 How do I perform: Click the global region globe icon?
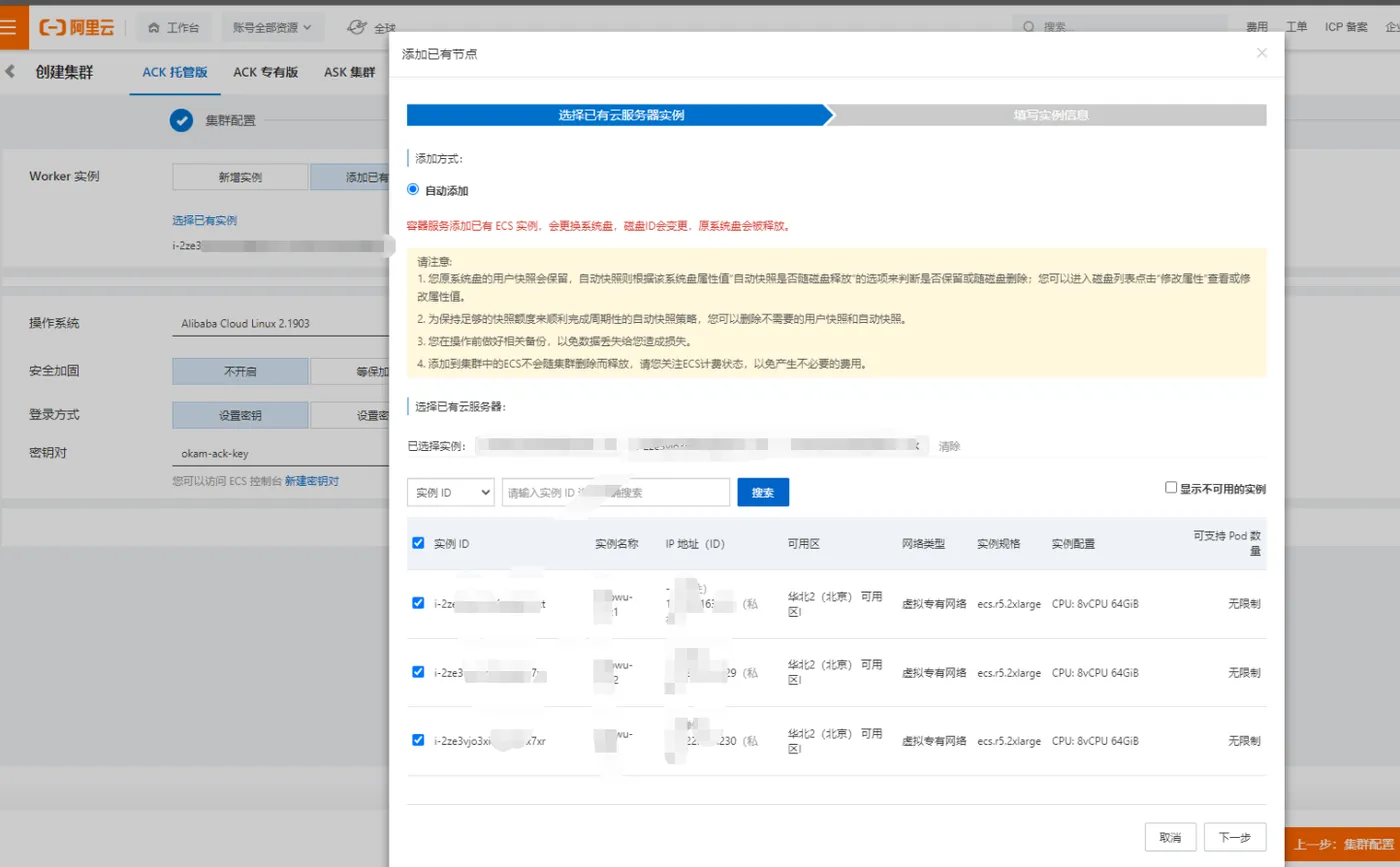coord(357,27)
